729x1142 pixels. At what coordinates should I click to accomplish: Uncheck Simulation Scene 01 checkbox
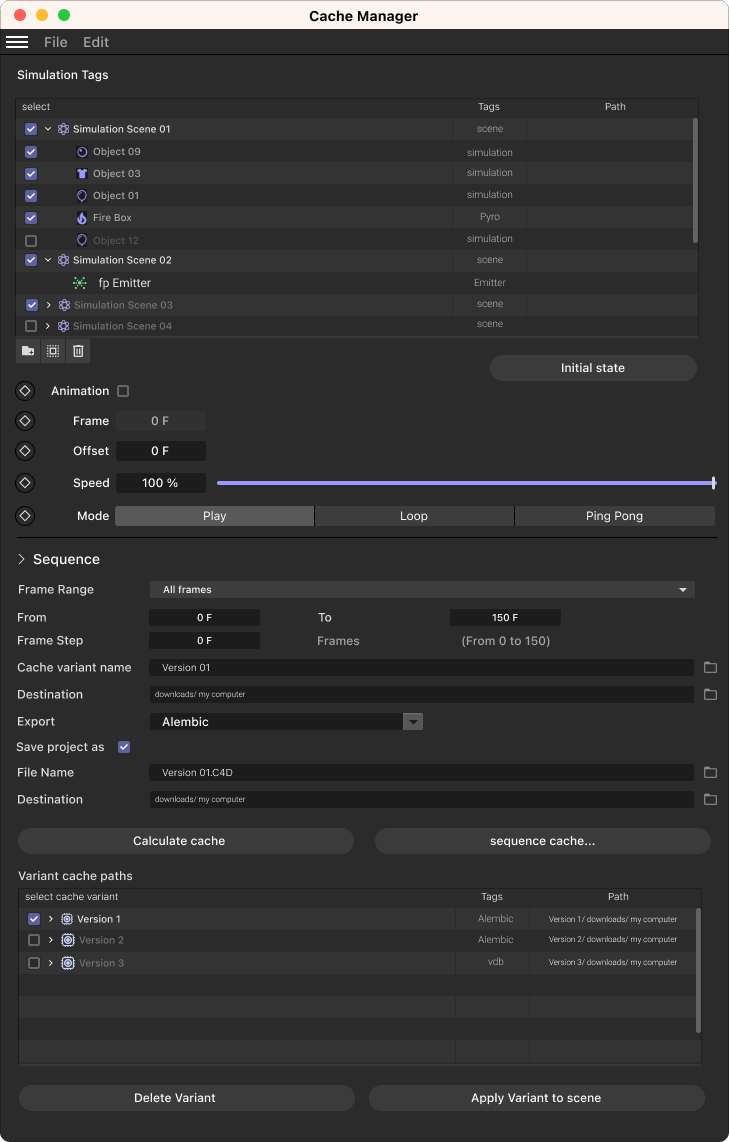(x=31, y=129)
